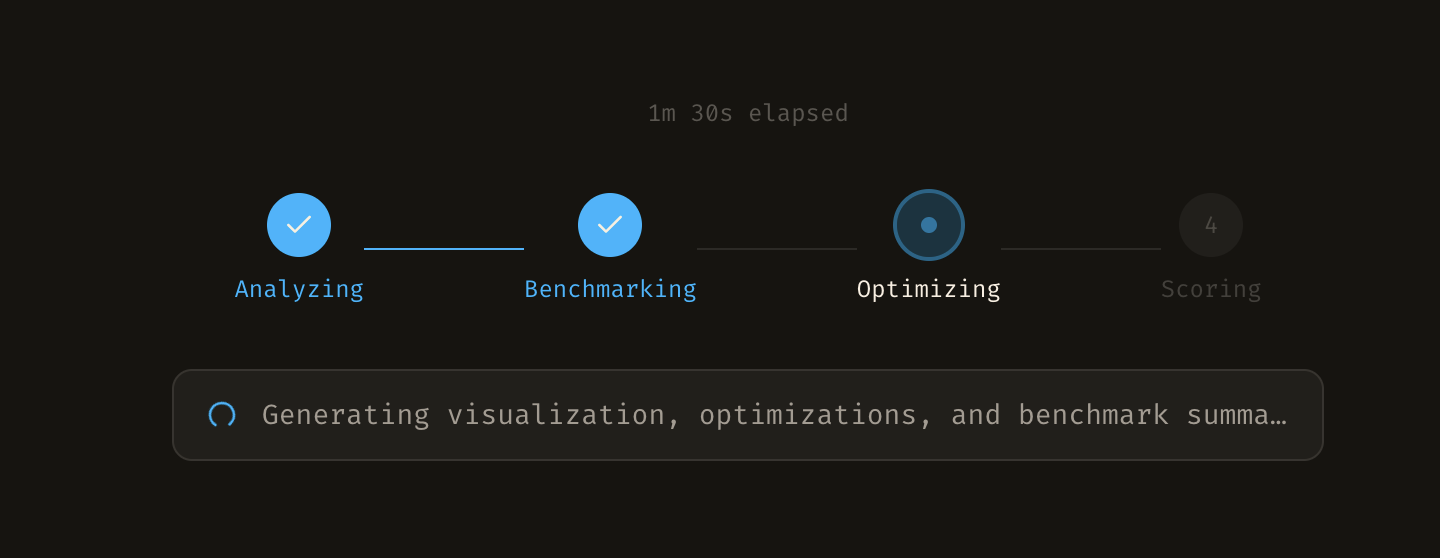Click the blue progress line after Analyzing
Screen dimensions: 1440x558
(444, 248)
